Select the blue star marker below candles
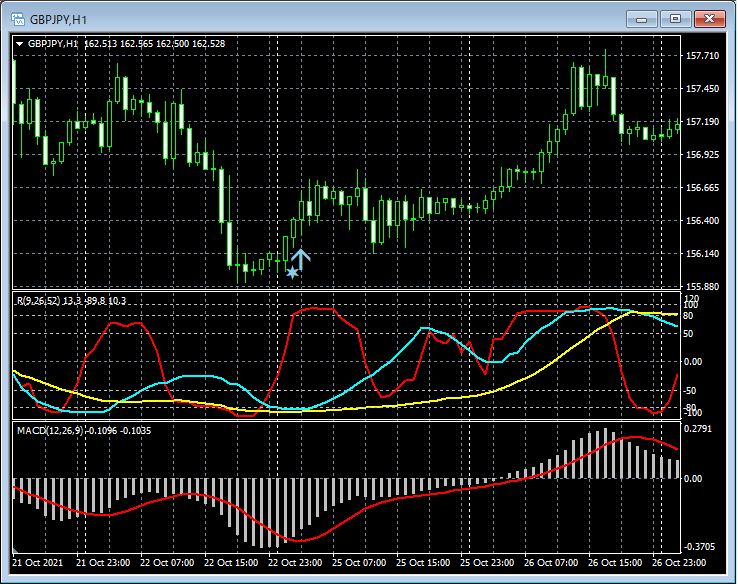The image size is (738, 584). click(x=292, y=272)
